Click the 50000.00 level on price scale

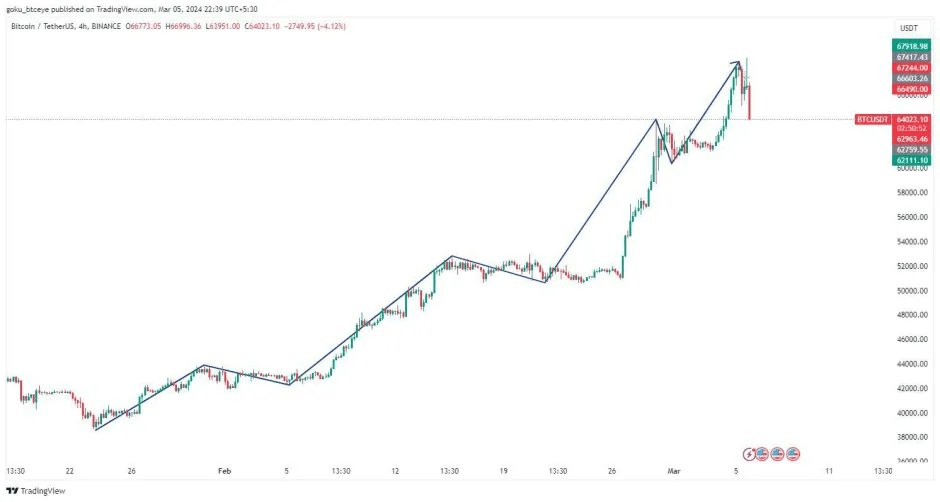911,291
